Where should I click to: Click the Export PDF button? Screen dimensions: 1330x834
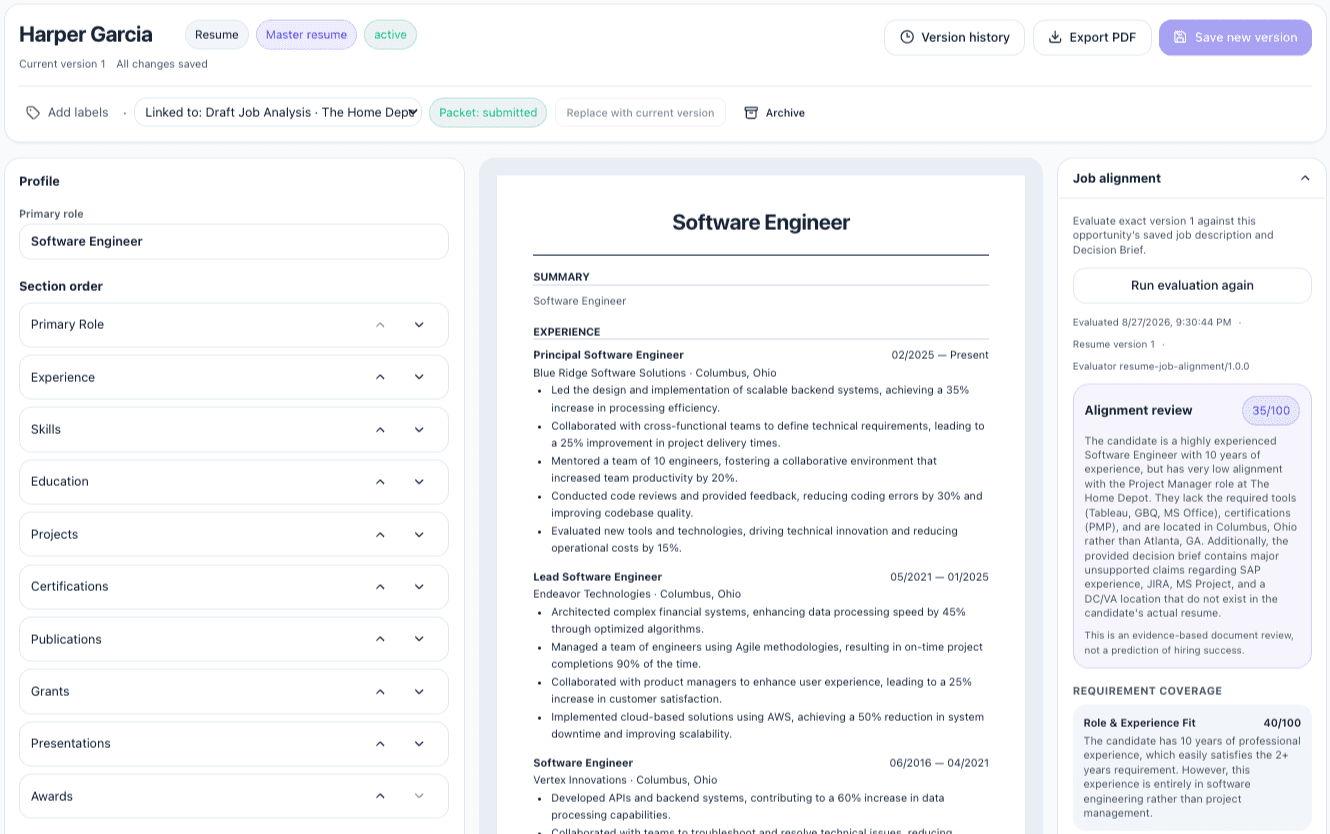(x=1092, y=37)
